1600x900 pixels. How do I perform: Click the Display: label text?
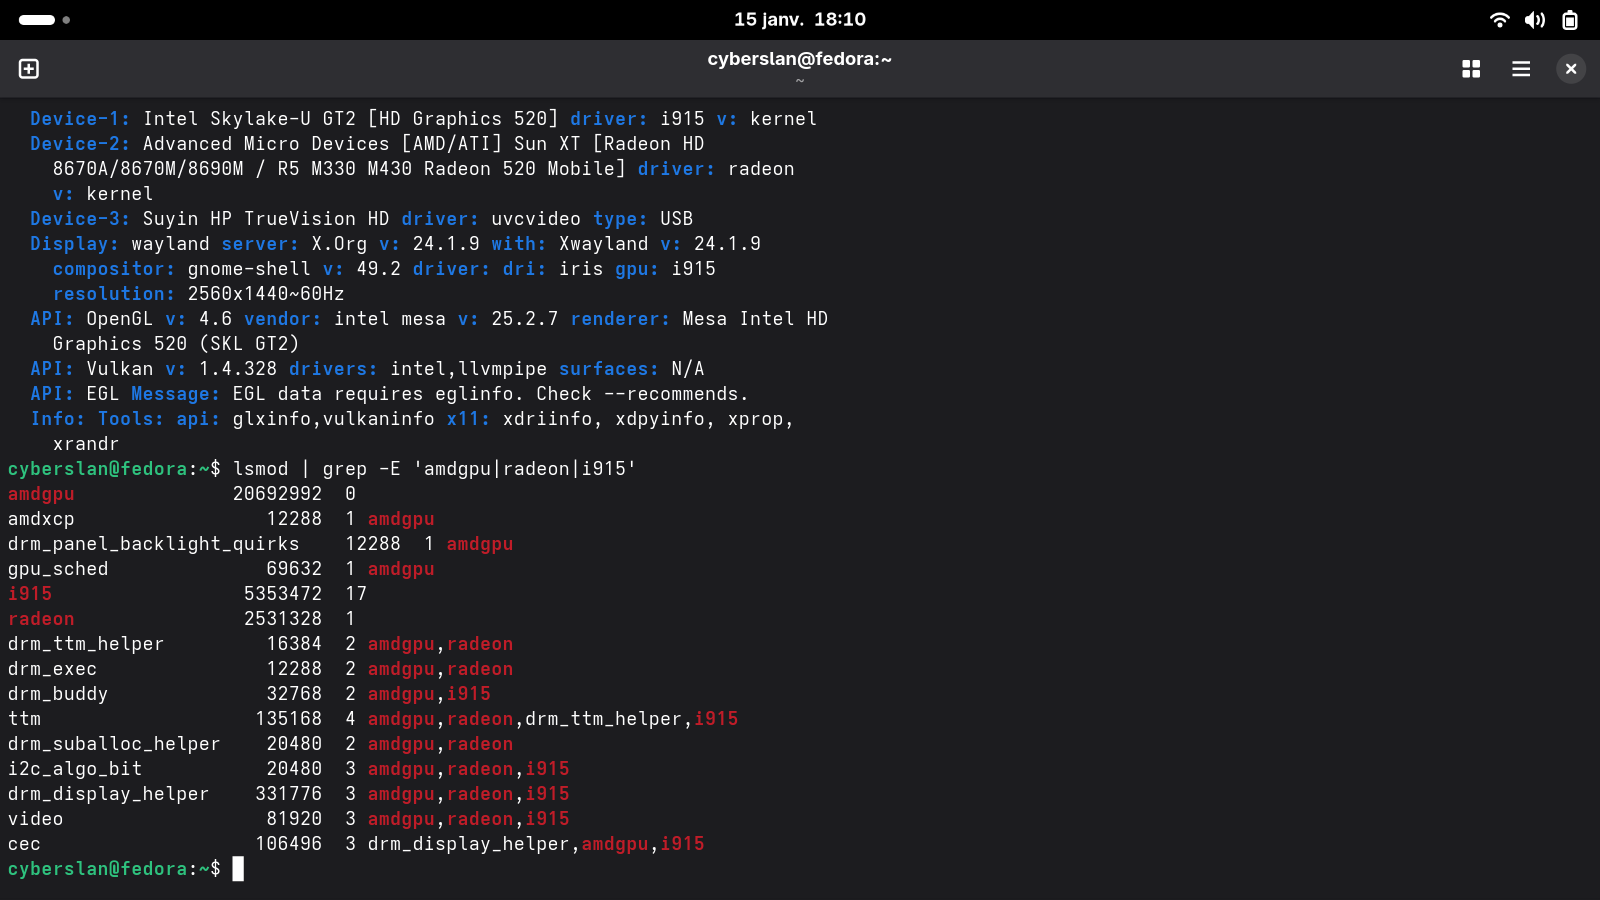(74, 244)
